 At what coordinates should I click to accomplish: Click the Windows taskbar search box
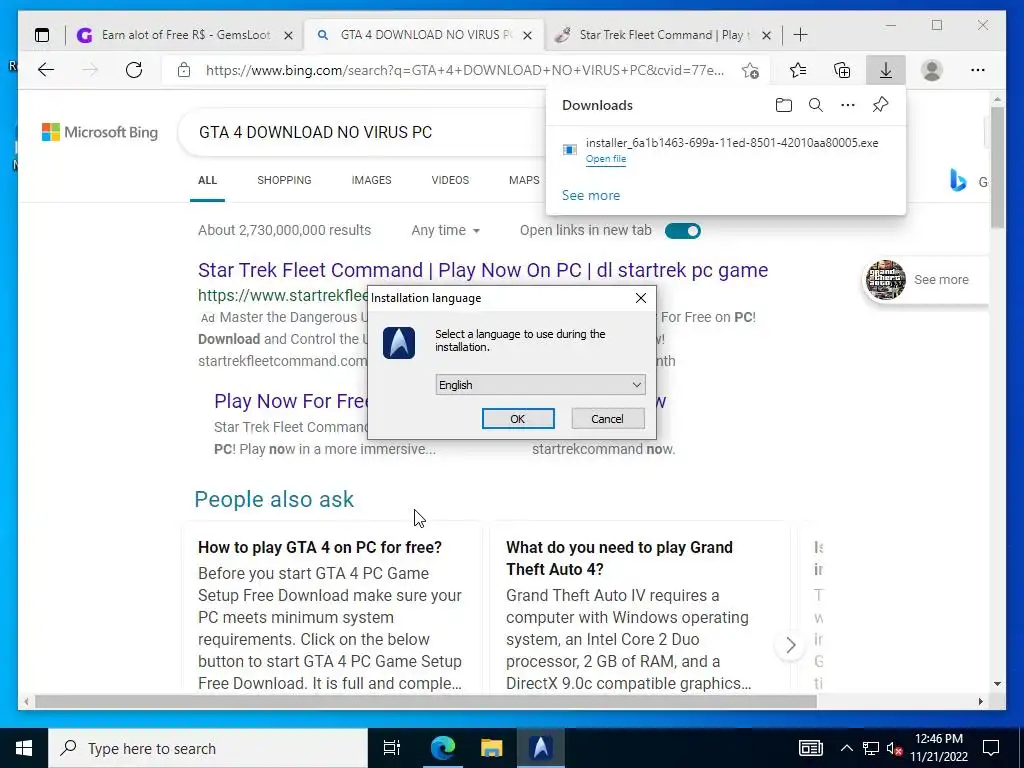(208, 748)
